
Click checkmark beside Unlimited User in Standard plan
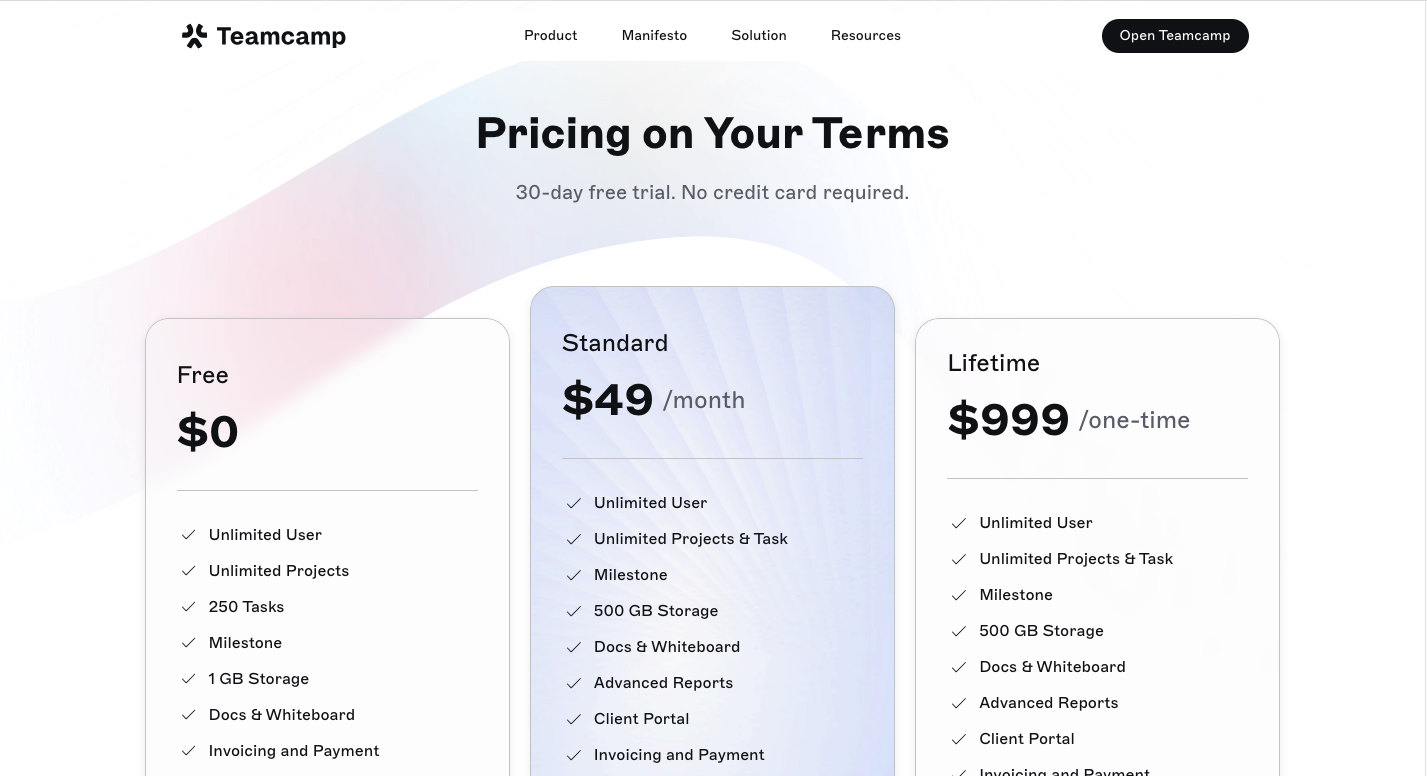point(574,503)
